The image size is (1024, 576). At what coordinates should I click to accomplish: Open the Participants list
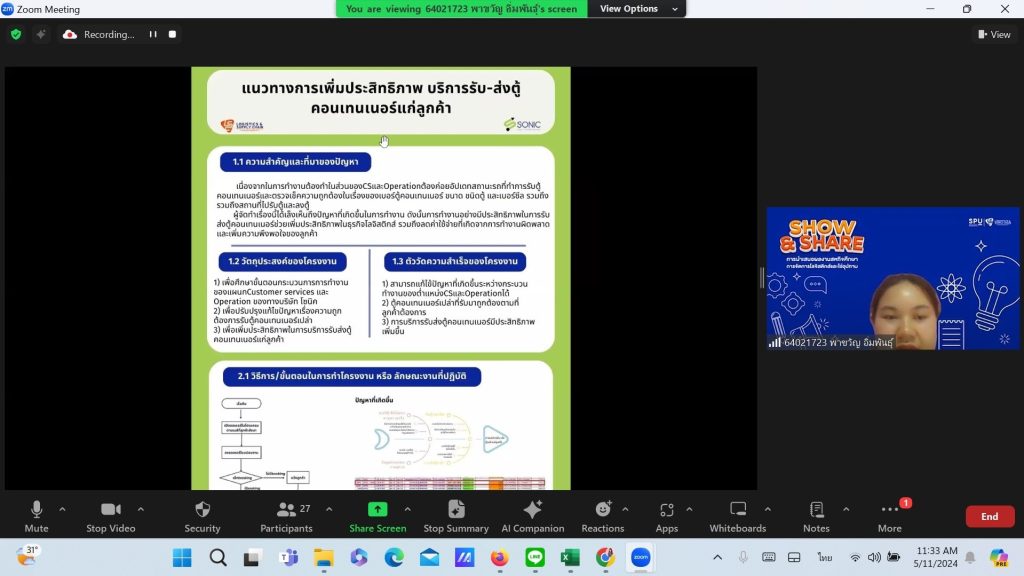pos(287,517)
